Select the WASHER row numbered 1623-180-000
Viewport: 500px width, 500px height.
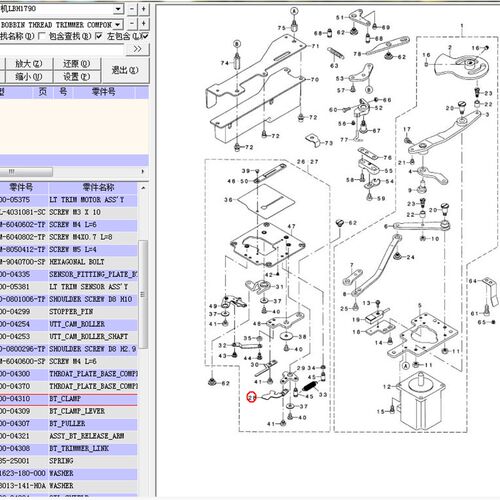pyautogui.click(x=68, y=473)
